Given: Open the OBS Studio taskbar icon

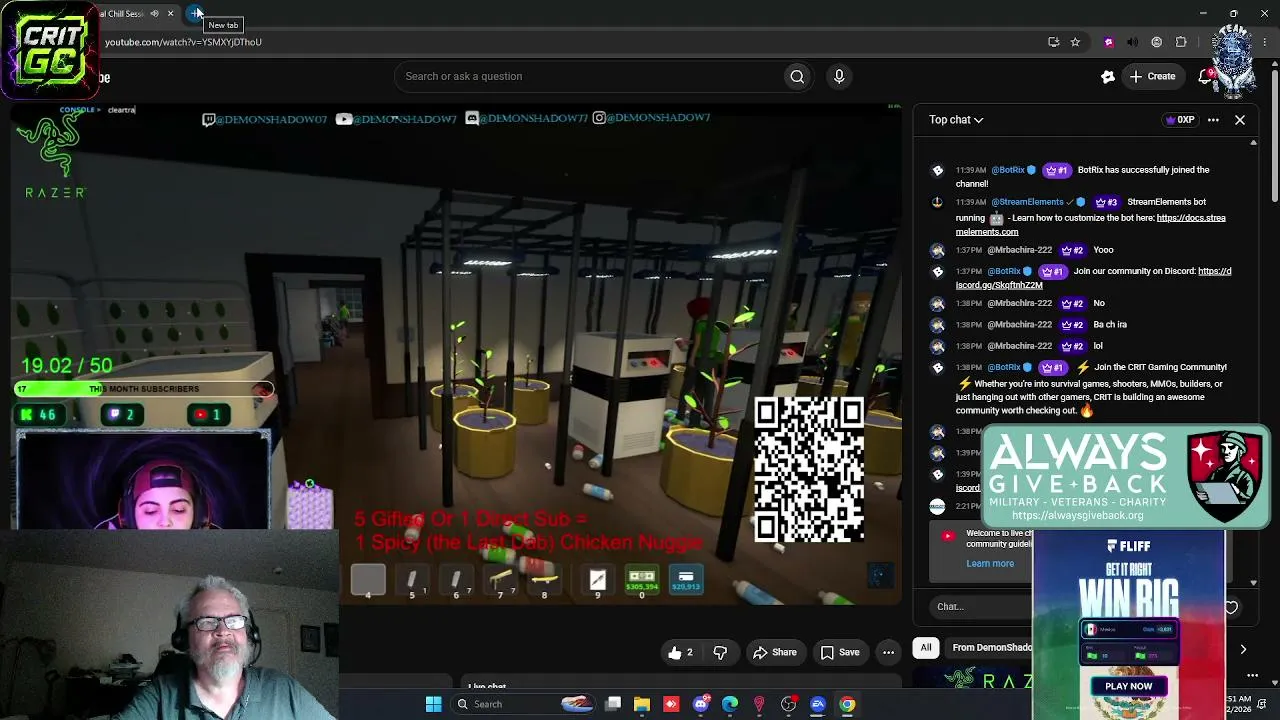Looking at the screenshot, I should (789, 704).
